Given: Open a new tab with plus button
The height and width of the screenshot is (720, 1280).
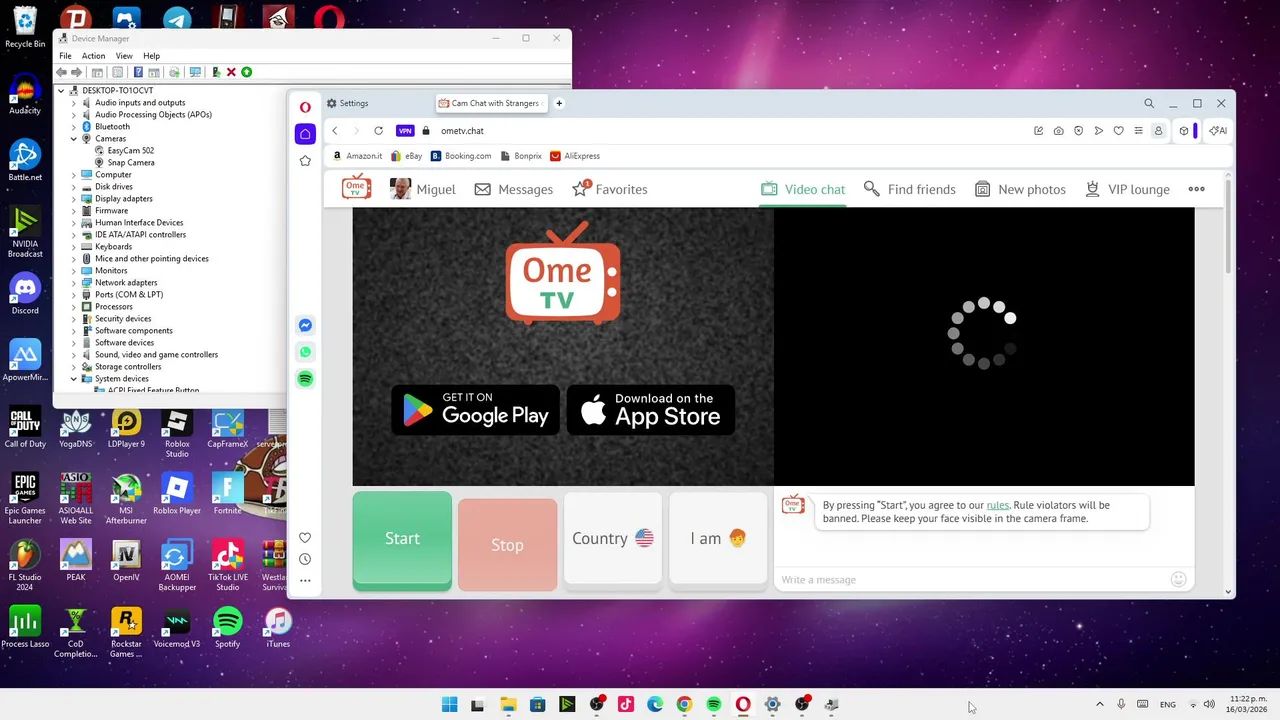Looking at the screenshot, I should click(x=559, y=103).
